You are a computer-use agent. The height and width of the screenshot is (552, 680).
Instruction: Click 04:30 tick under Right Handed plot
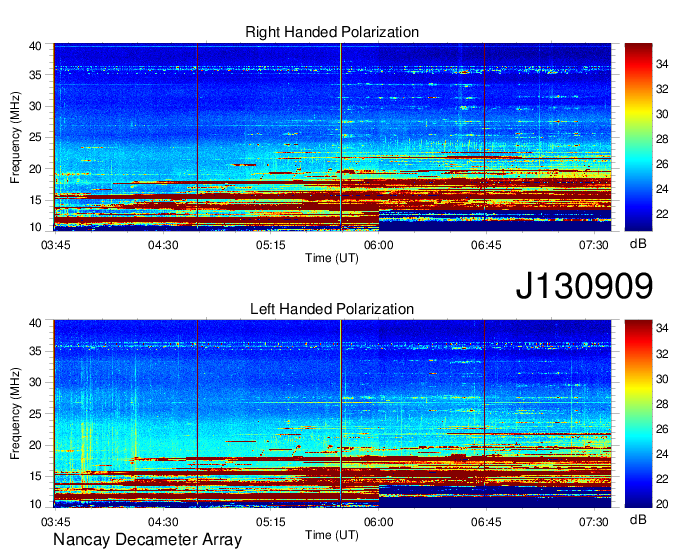(x=163, y=245)
